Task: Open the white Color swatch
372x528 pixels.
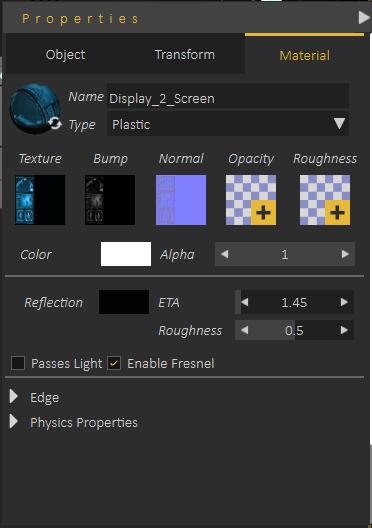Action: [126, 254]
